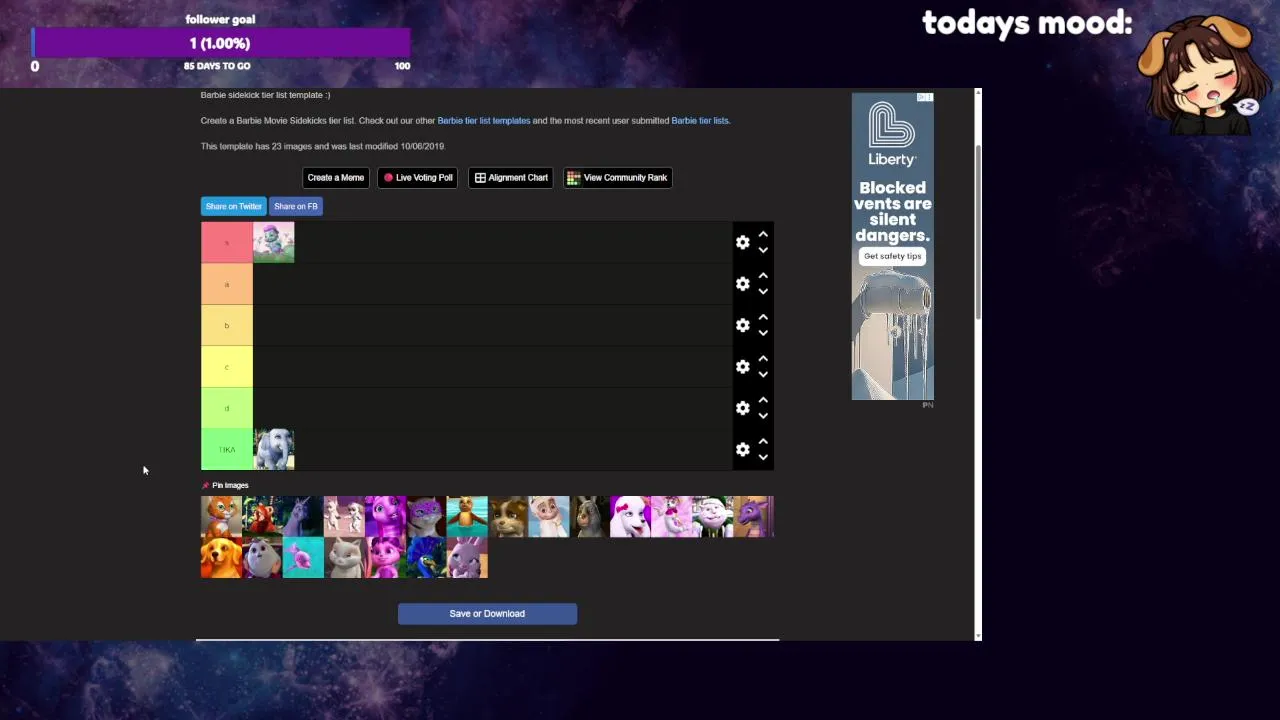This screenshot has width=1280, height=720.
Task: Pick the white polar bear cub thumbnail
Action: (549, 517)
